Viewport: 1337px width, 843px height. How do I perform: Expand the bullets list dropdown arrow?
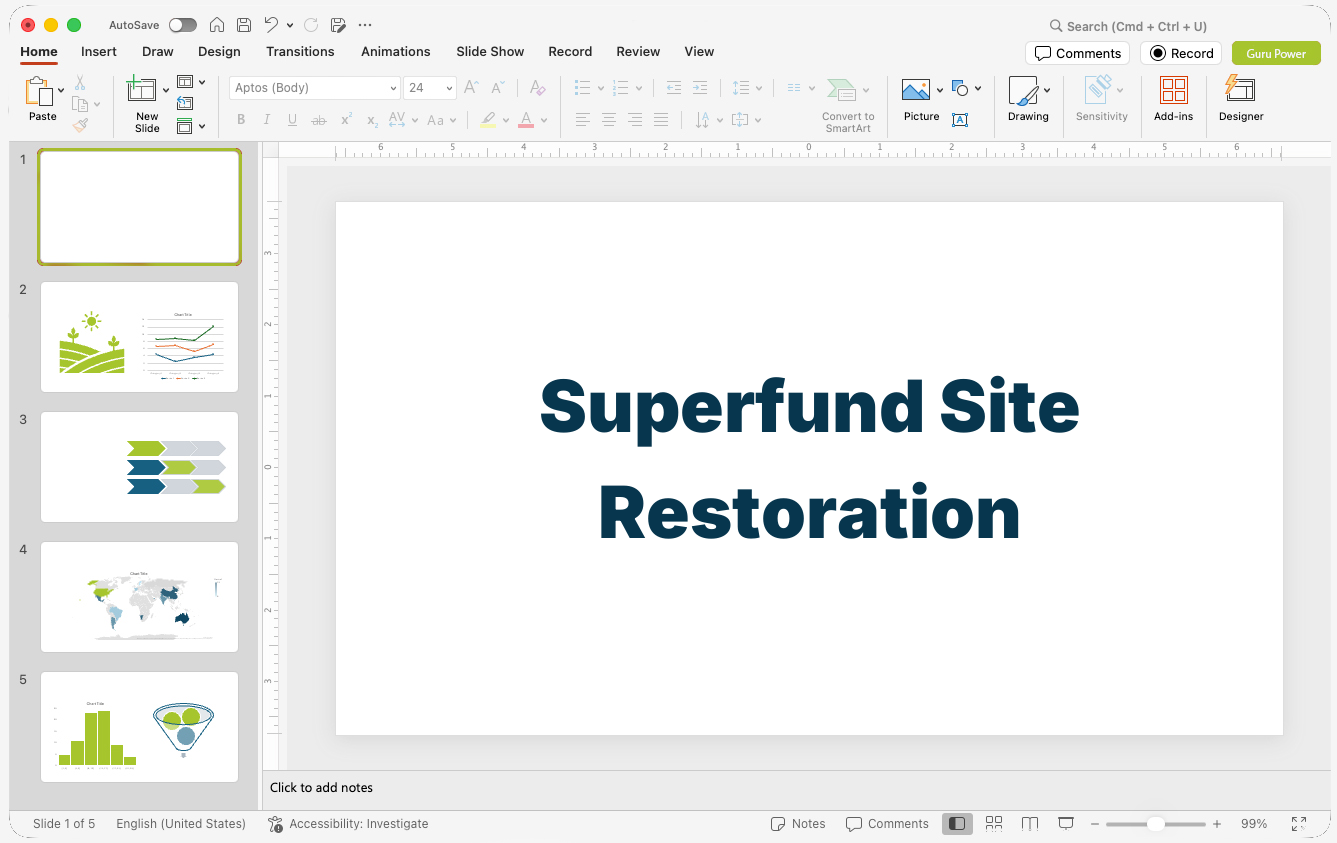point(600,88)
